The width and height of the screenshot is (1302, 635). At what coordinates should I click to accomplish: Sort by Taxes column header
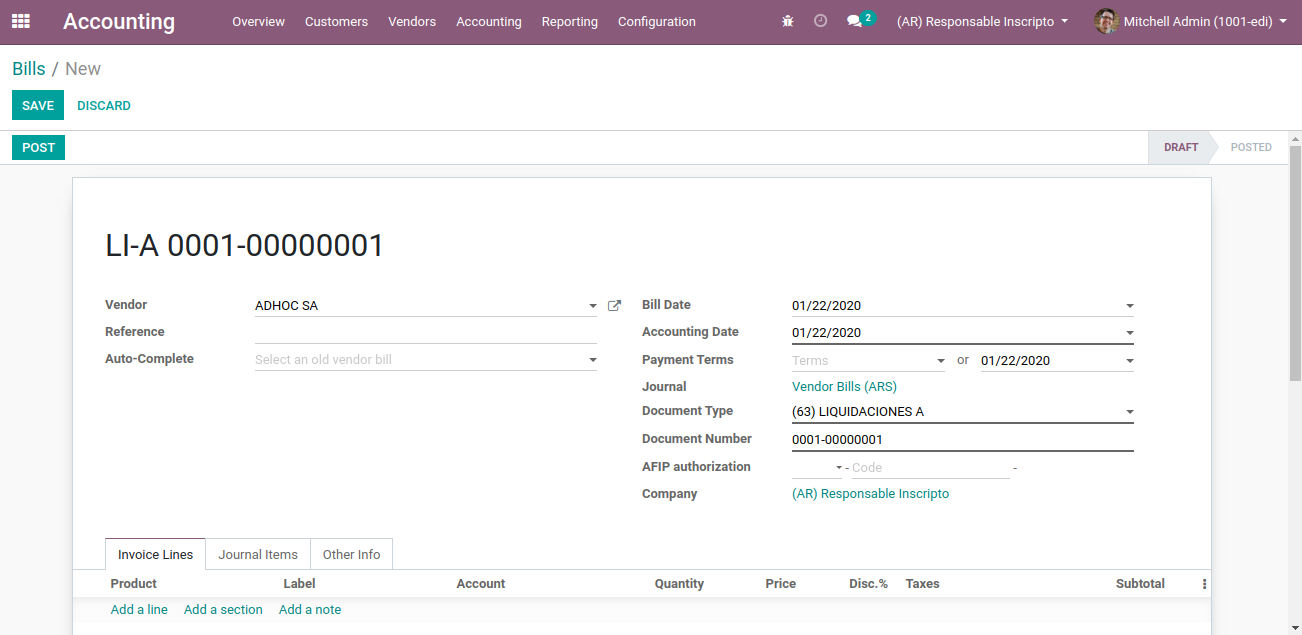[x=922, y=584]
